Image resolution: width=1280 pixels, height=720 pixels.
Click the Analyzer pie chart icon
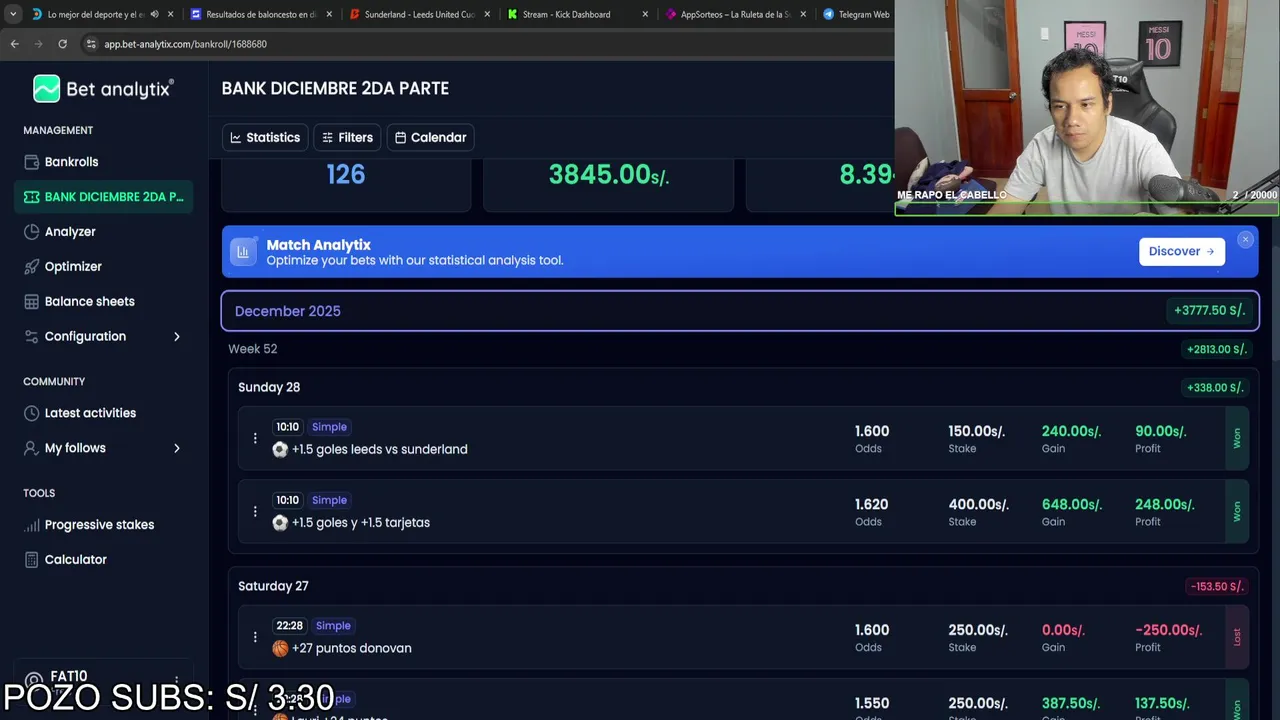point(32,232)
